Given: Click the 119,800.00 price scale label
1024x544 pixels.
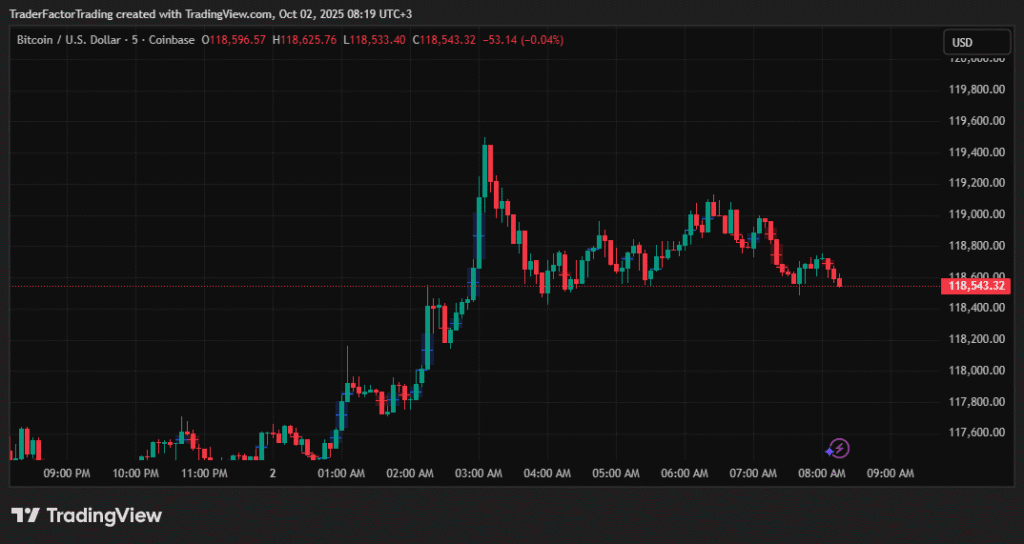Looking at the screenshot, I should pos(974,89).
